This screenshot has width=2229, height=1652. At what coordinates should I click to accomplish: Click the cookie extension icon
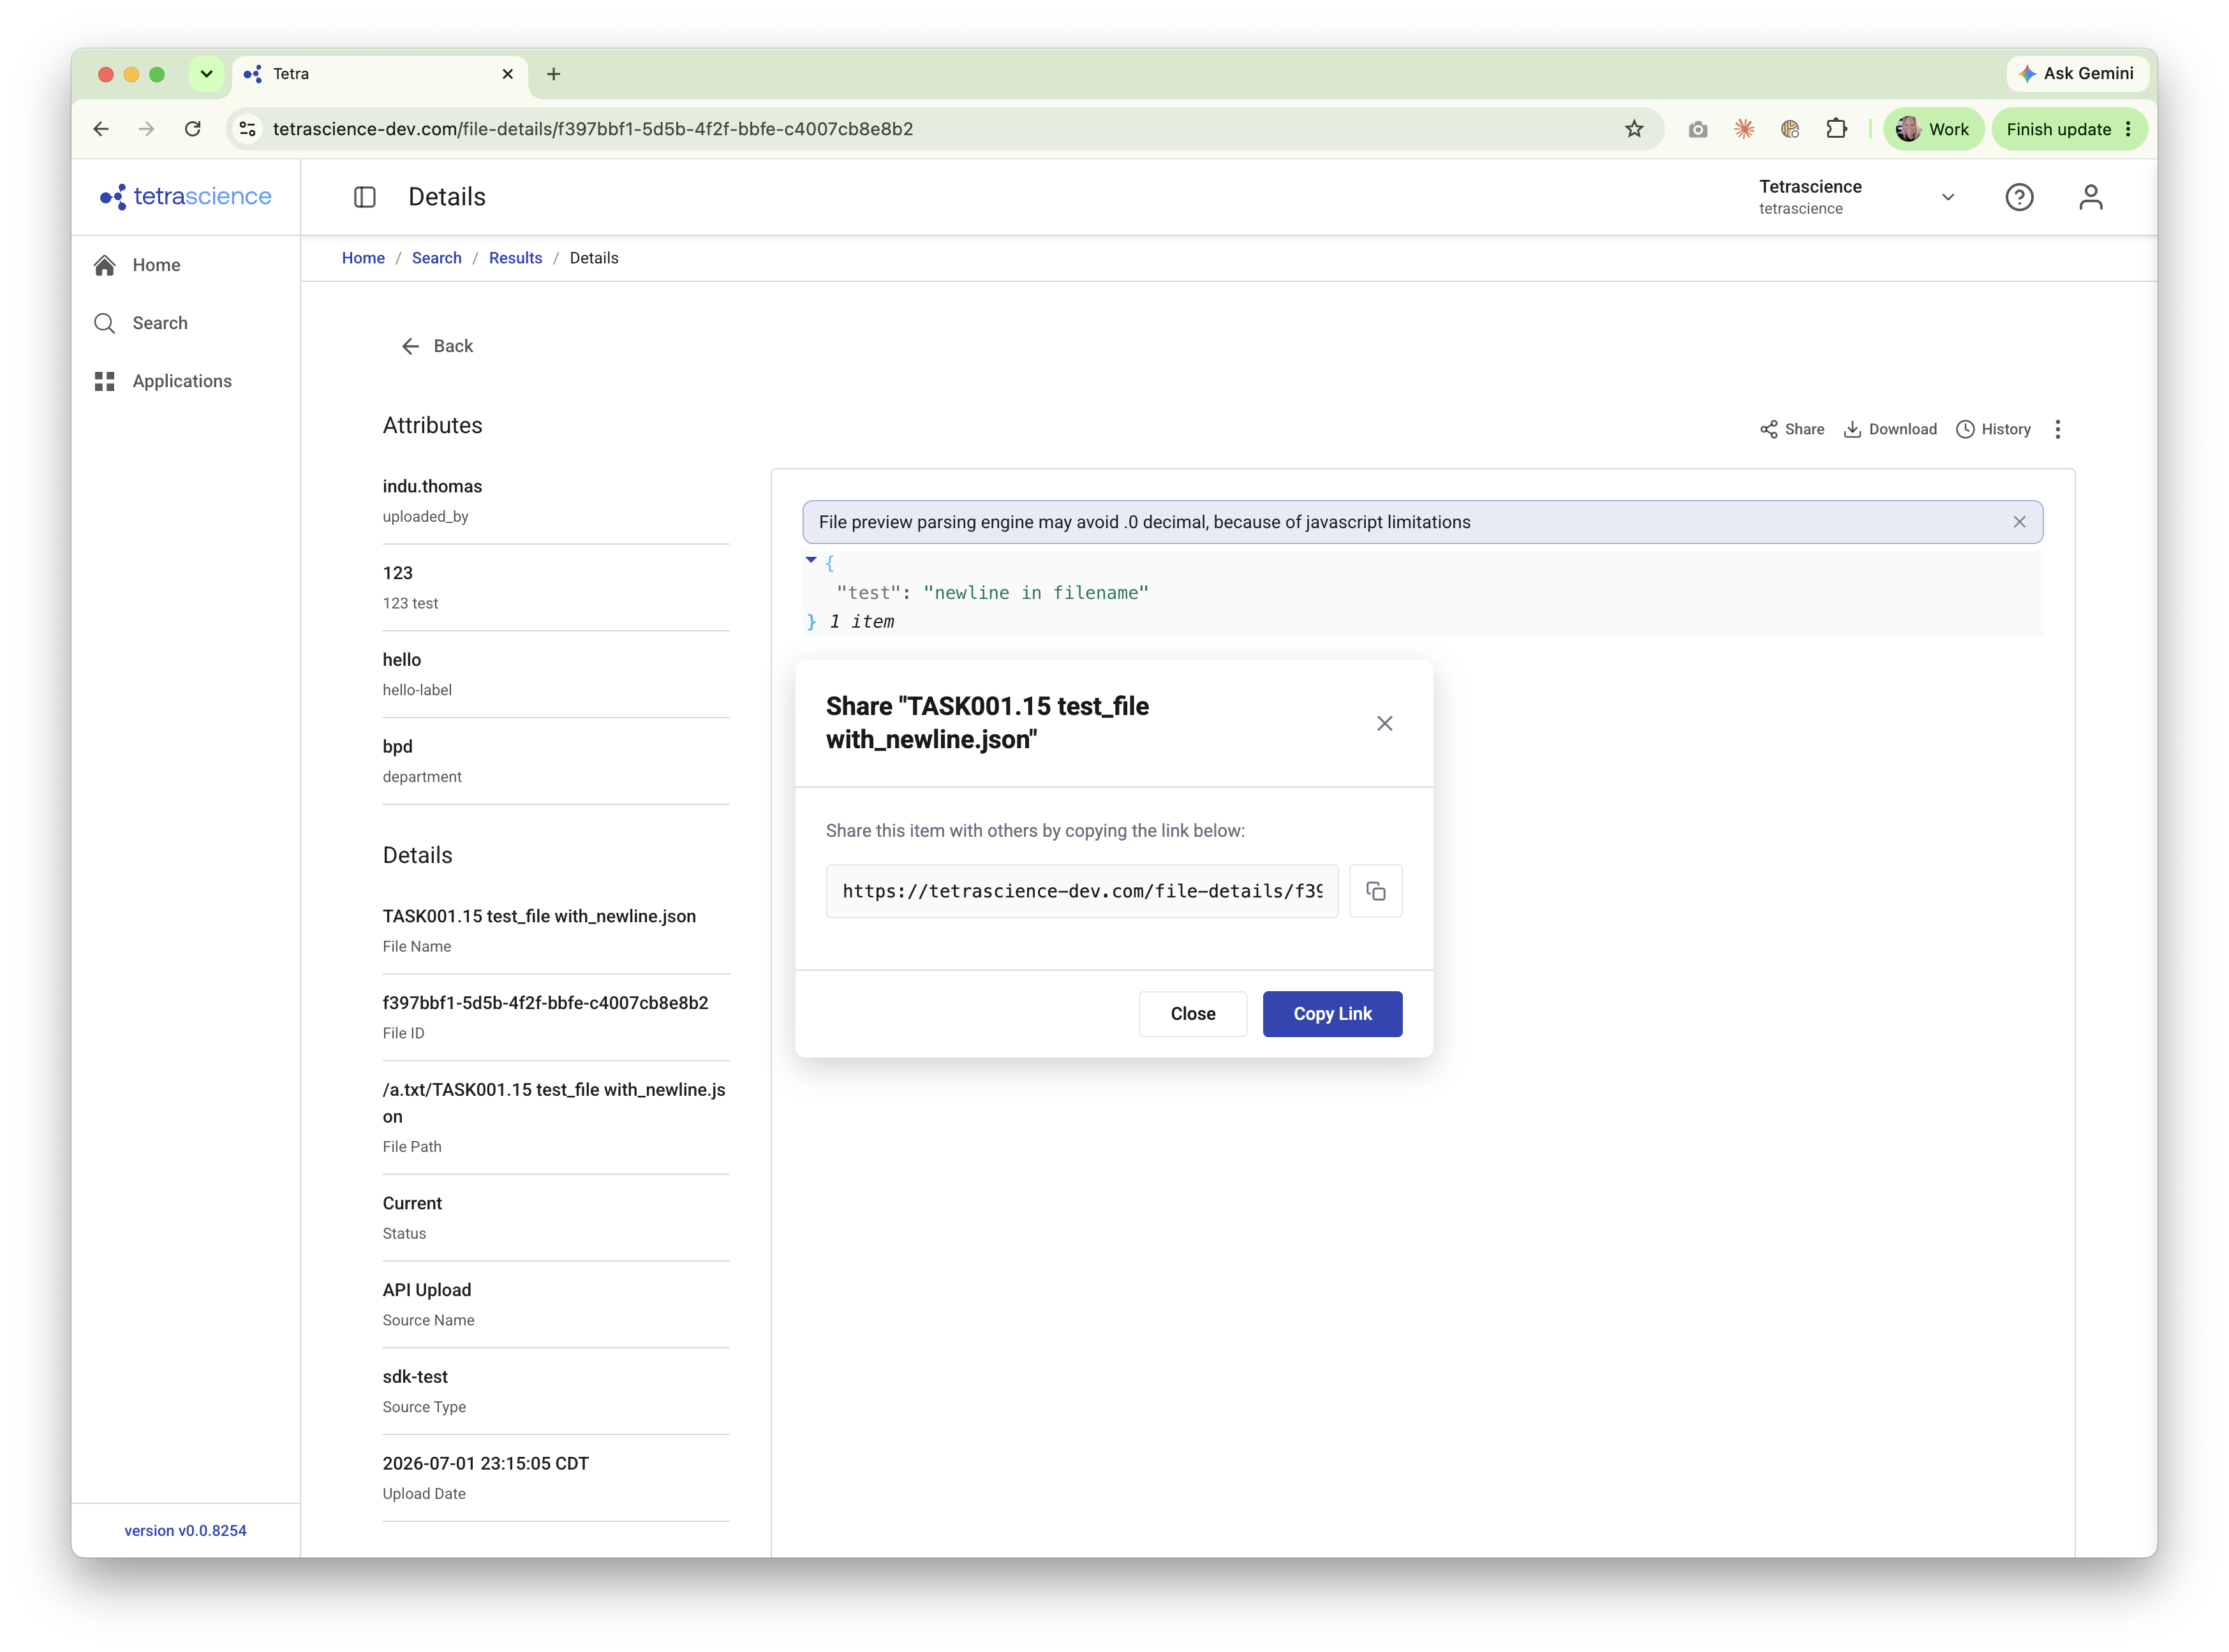(x=1789, y=129)
